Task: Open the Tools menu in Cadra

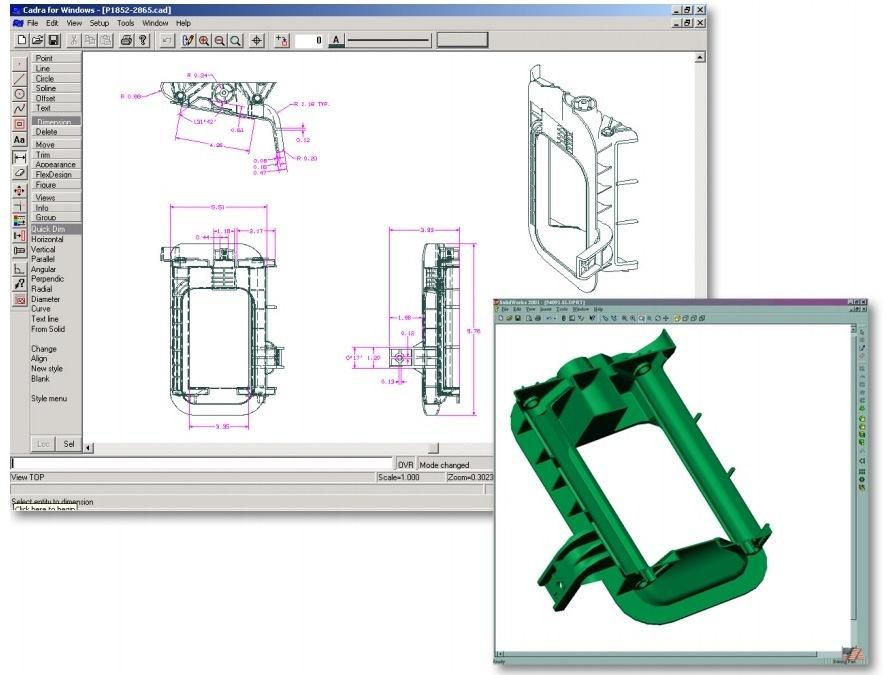Action: [125, 23]
